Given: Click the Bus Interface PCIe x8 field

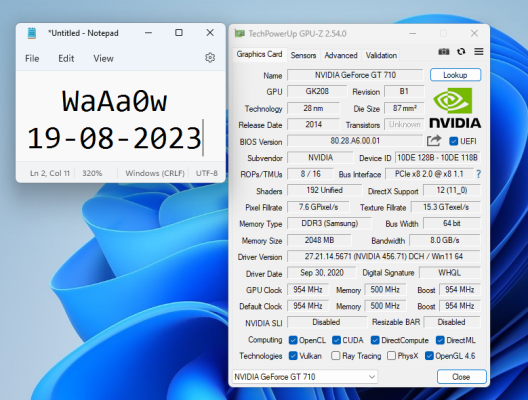Looking at the screenshot, I should [429, 174].
